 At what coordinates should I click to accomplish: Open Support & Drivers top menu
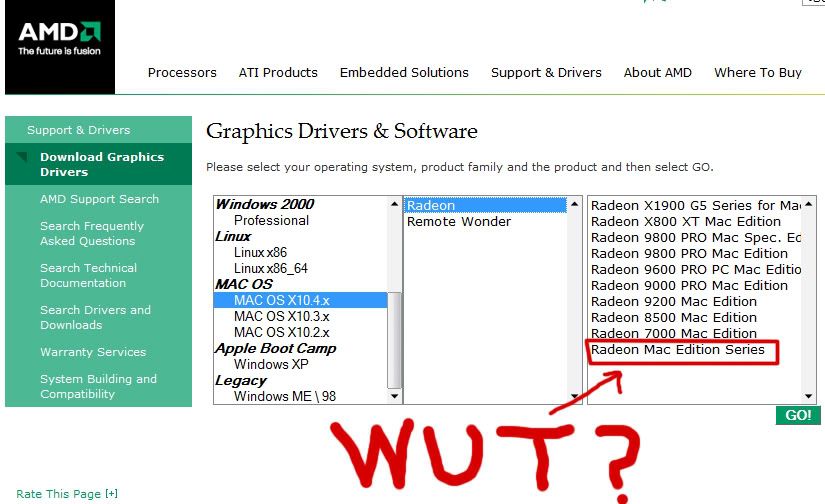click(546, 73)
